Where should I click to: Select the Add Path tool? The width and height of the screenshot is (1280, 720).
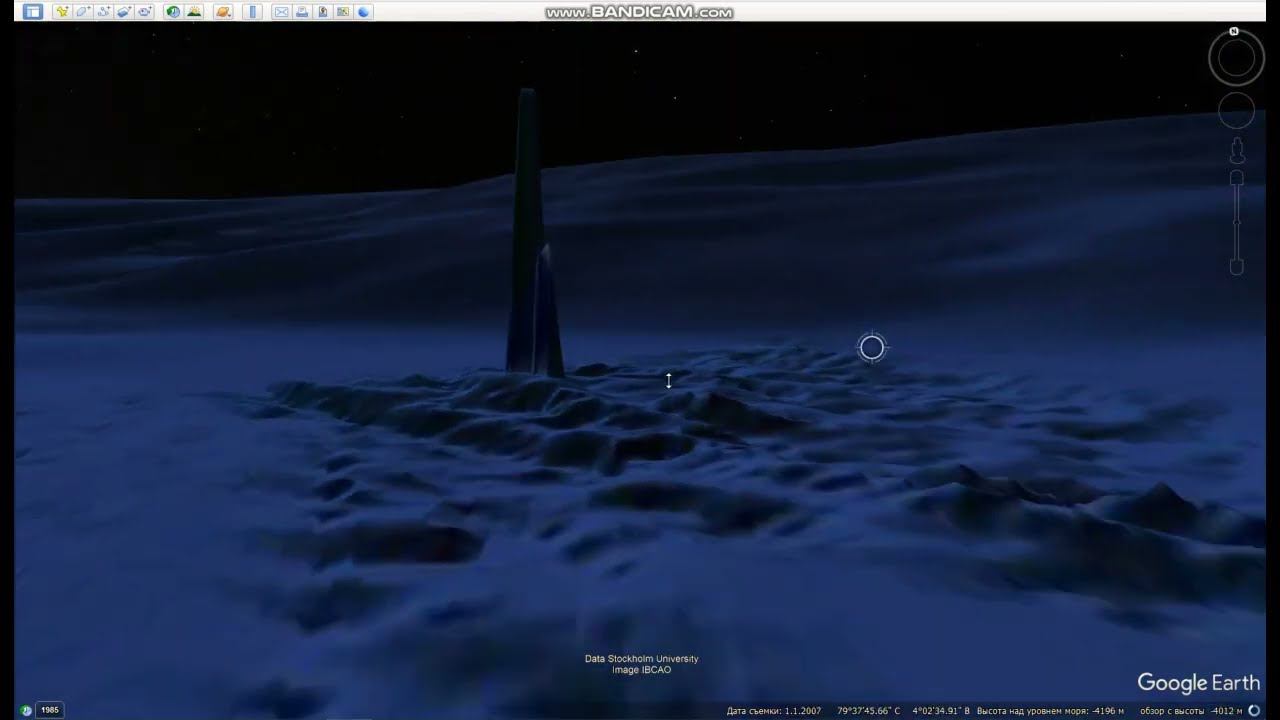click(x=104, y=12)
